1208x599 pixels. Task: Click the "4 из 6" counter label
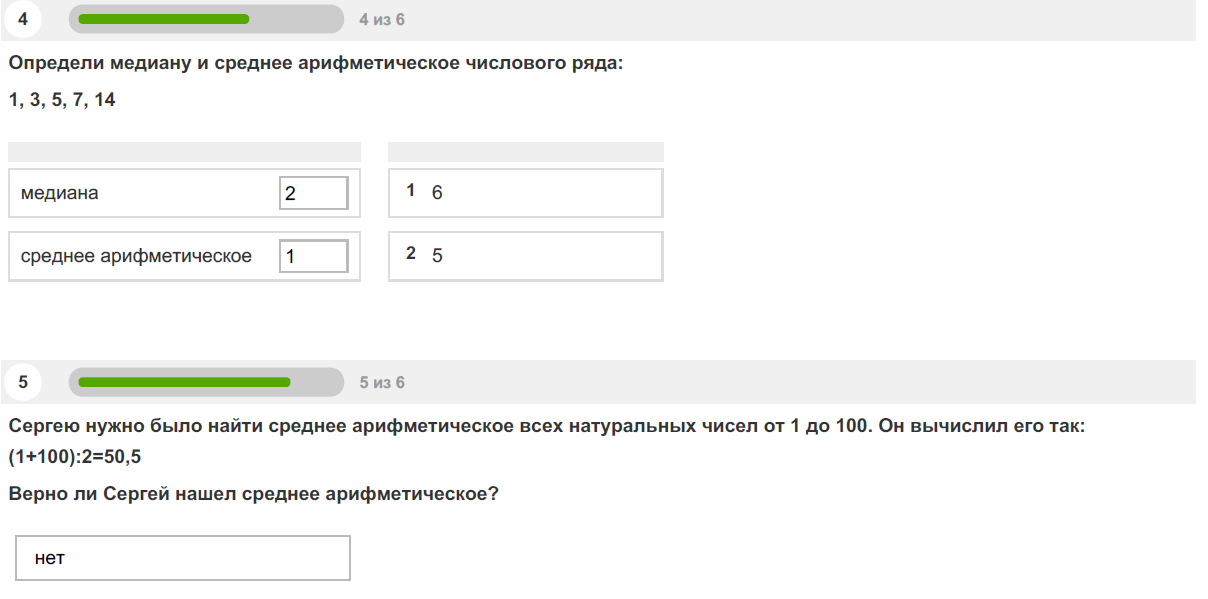pos(382,20)
